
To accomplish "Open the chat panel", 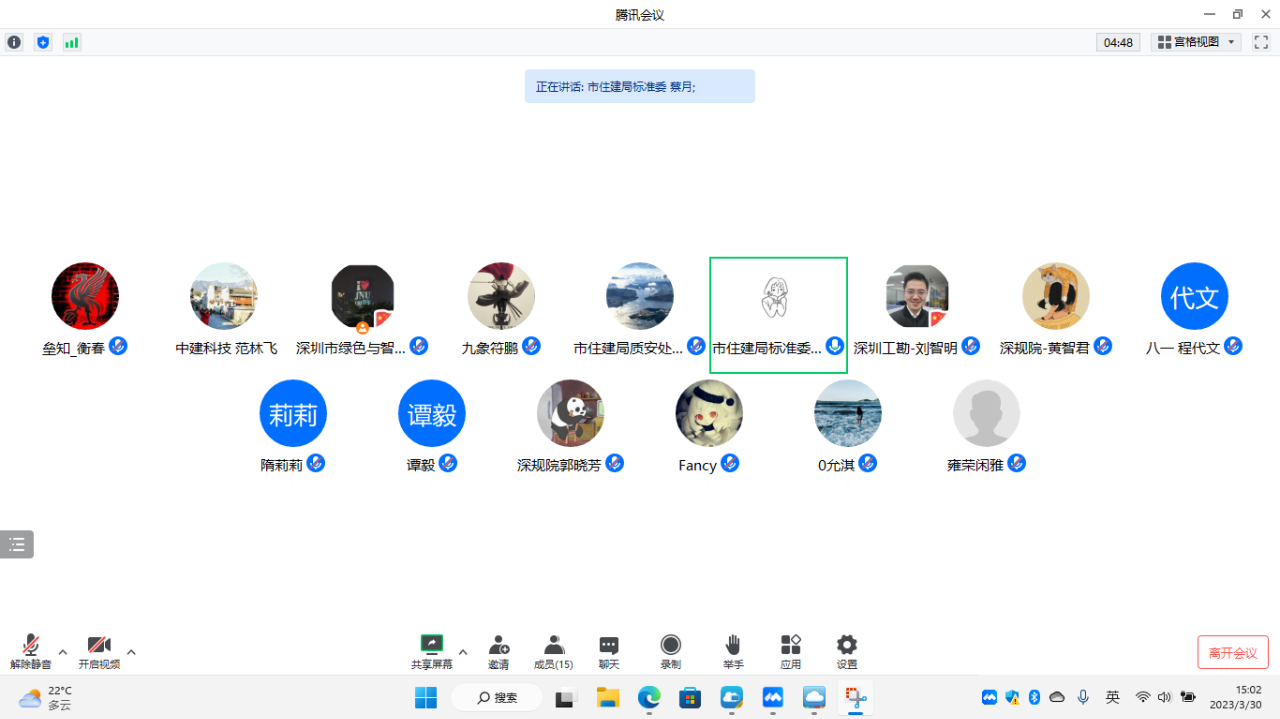I will [608, 645].
